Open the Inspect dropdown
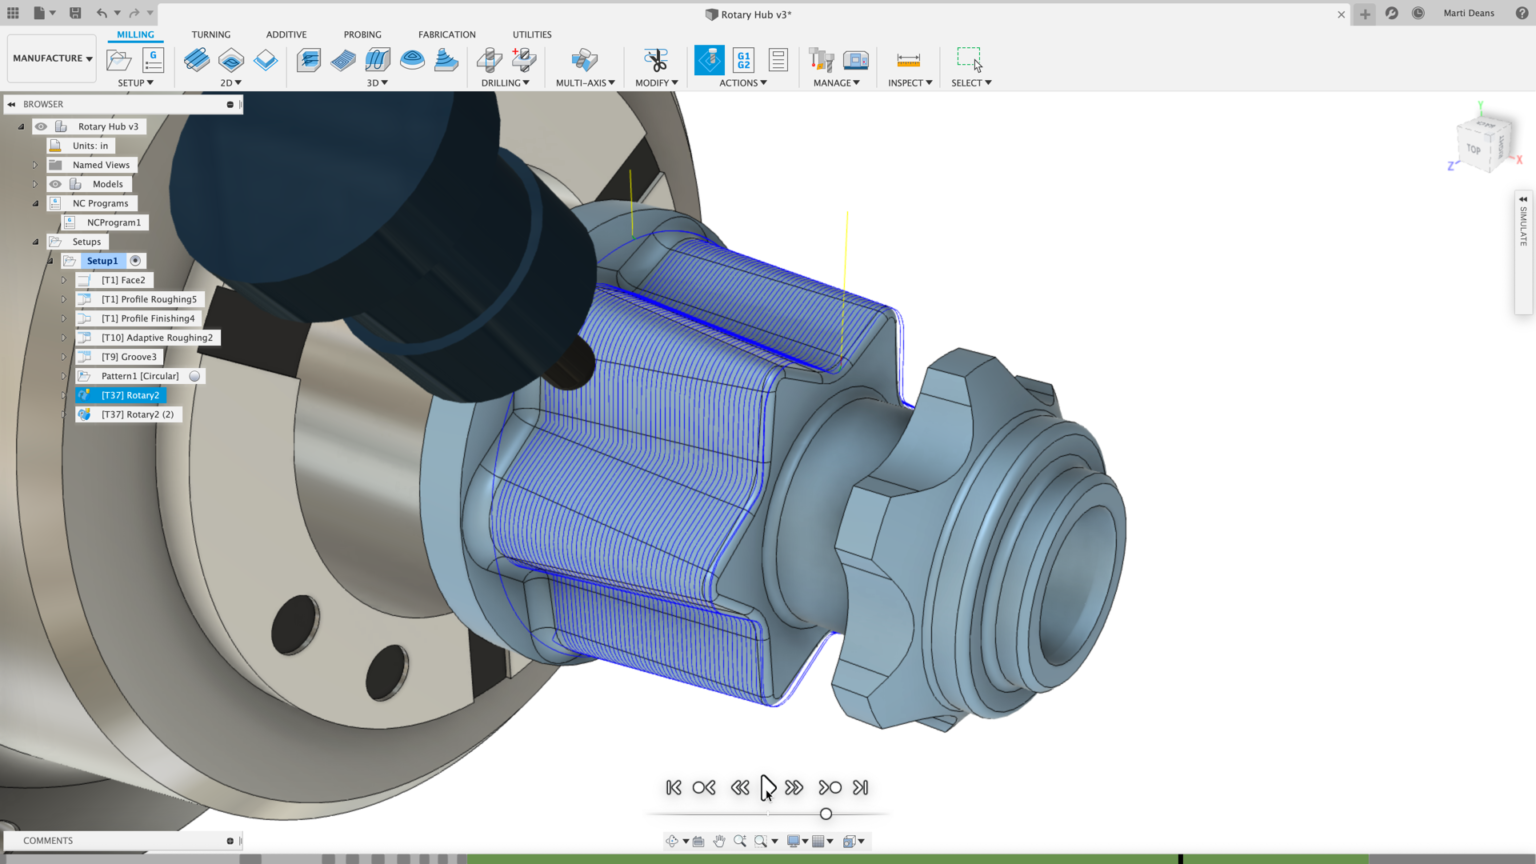 coord(908,83)
